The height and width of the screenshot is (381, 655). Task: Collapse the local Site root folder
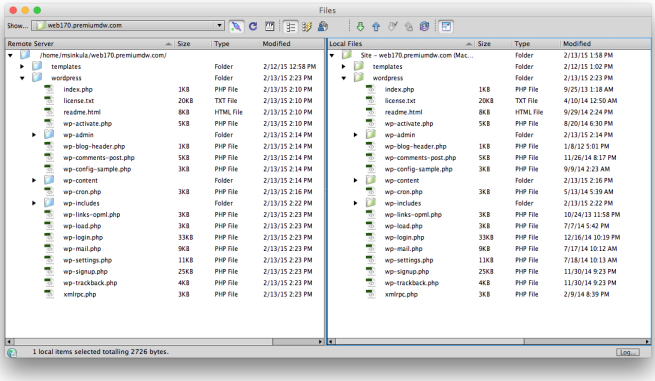[x=332, y=55]
